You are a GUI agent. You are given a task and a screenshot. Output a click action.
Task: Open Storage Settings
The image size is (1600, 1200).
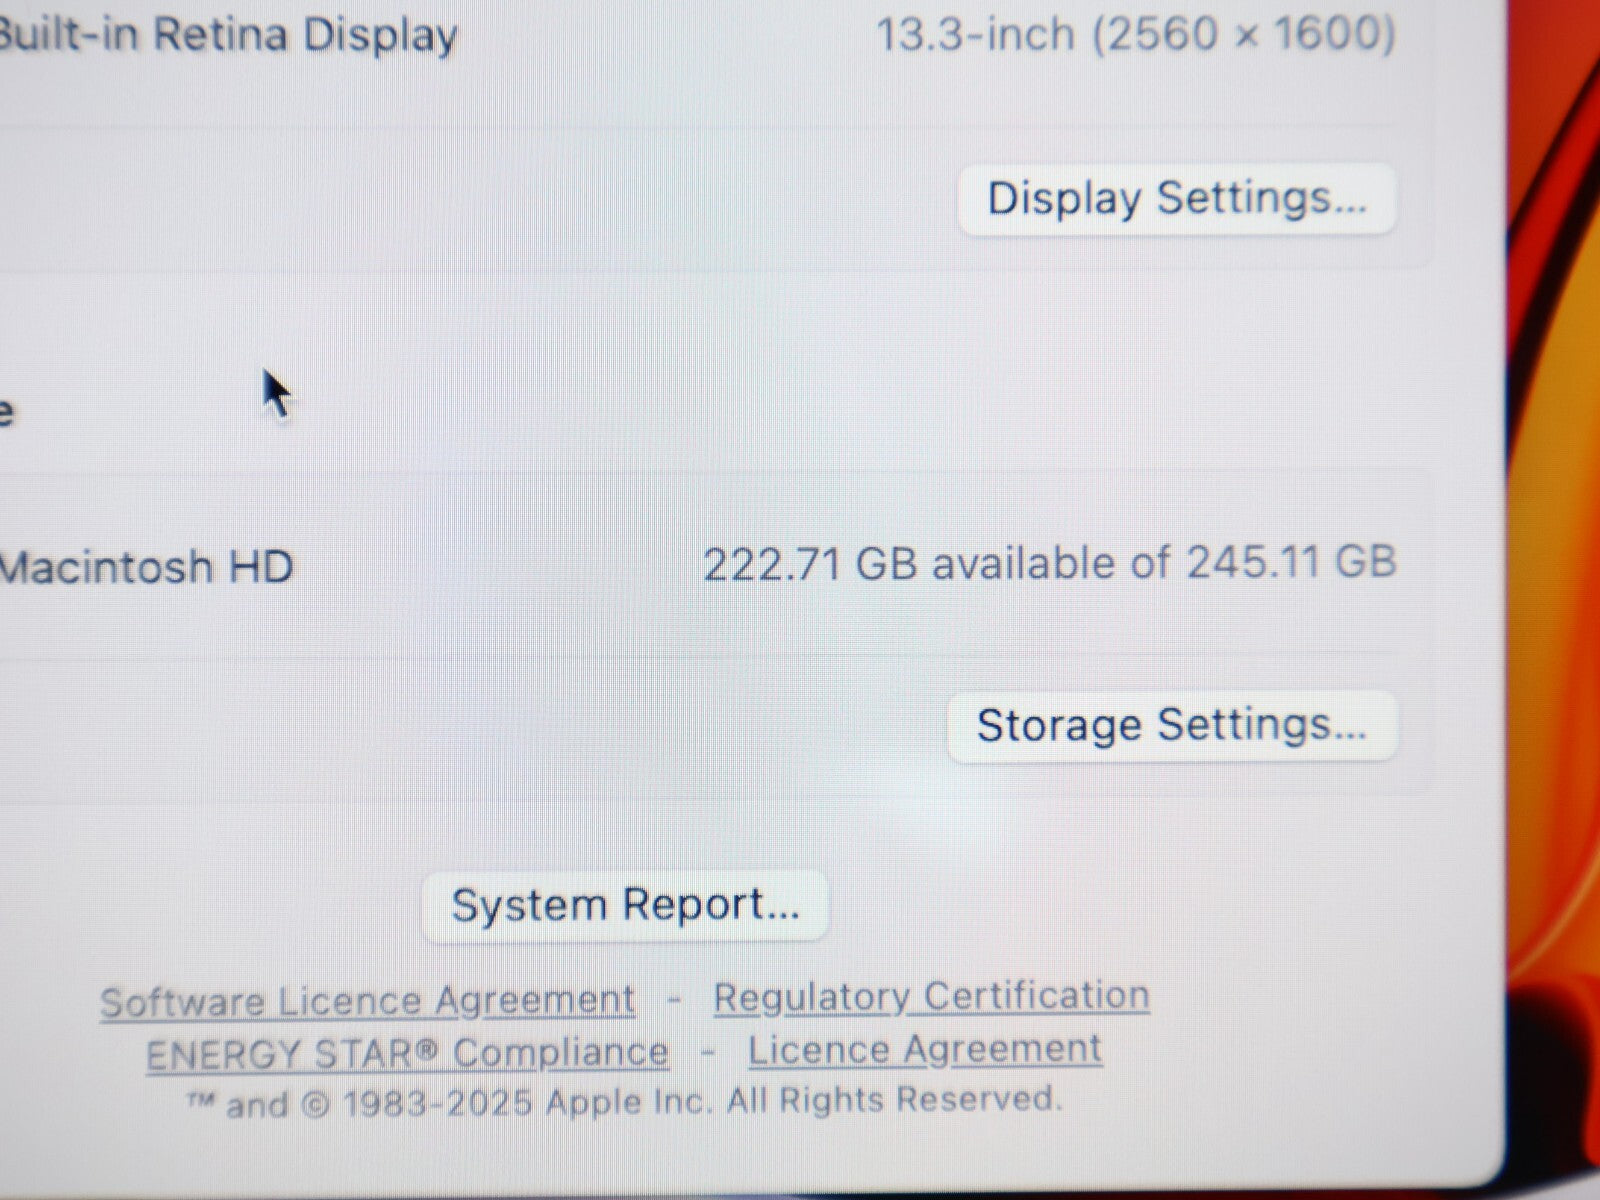pos(1172,726)
